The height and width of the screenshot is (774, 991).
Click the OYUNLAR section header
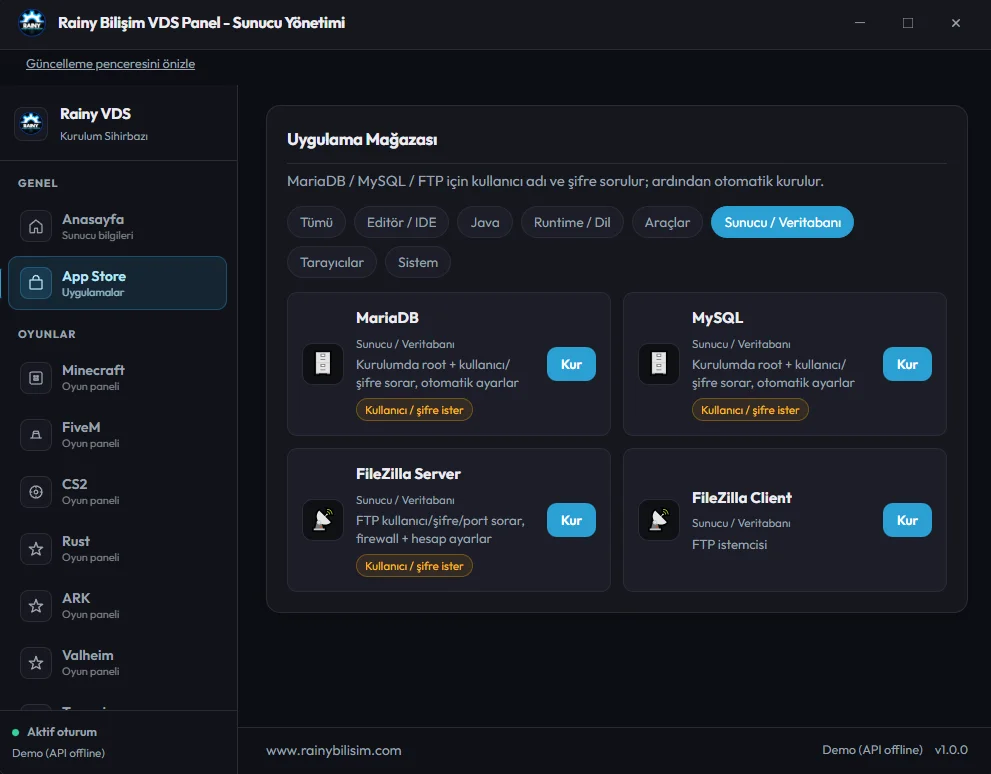tap(47, 334)
